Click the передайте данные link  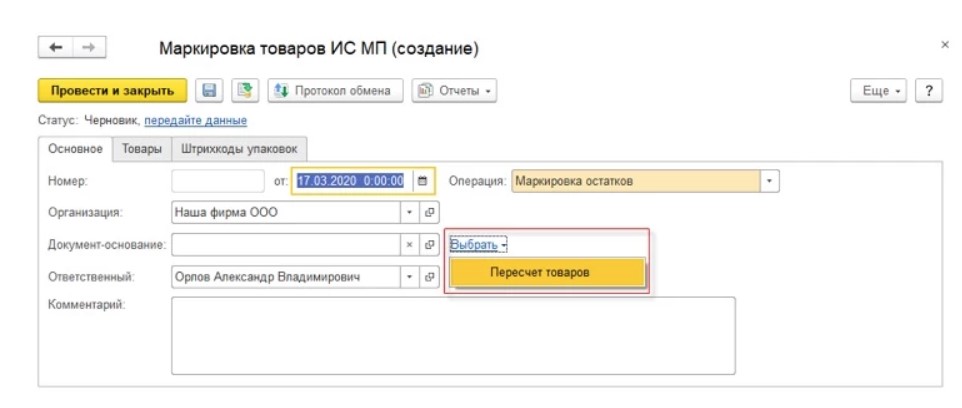pyautogui.click(x=195, y=121)
